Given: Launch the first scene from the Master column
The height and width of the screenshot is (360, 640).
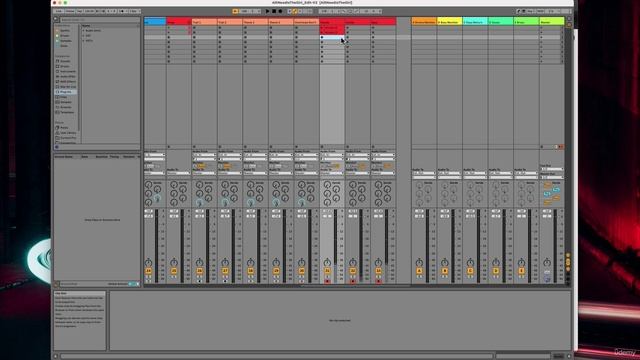Looking at the screenshot, I should click(x=542, y=28).
